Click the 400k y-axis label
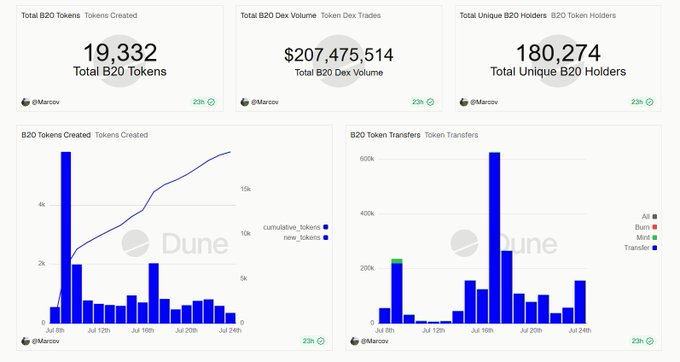The width and height of the screenshot is (680, 362). tap(367, 213)
